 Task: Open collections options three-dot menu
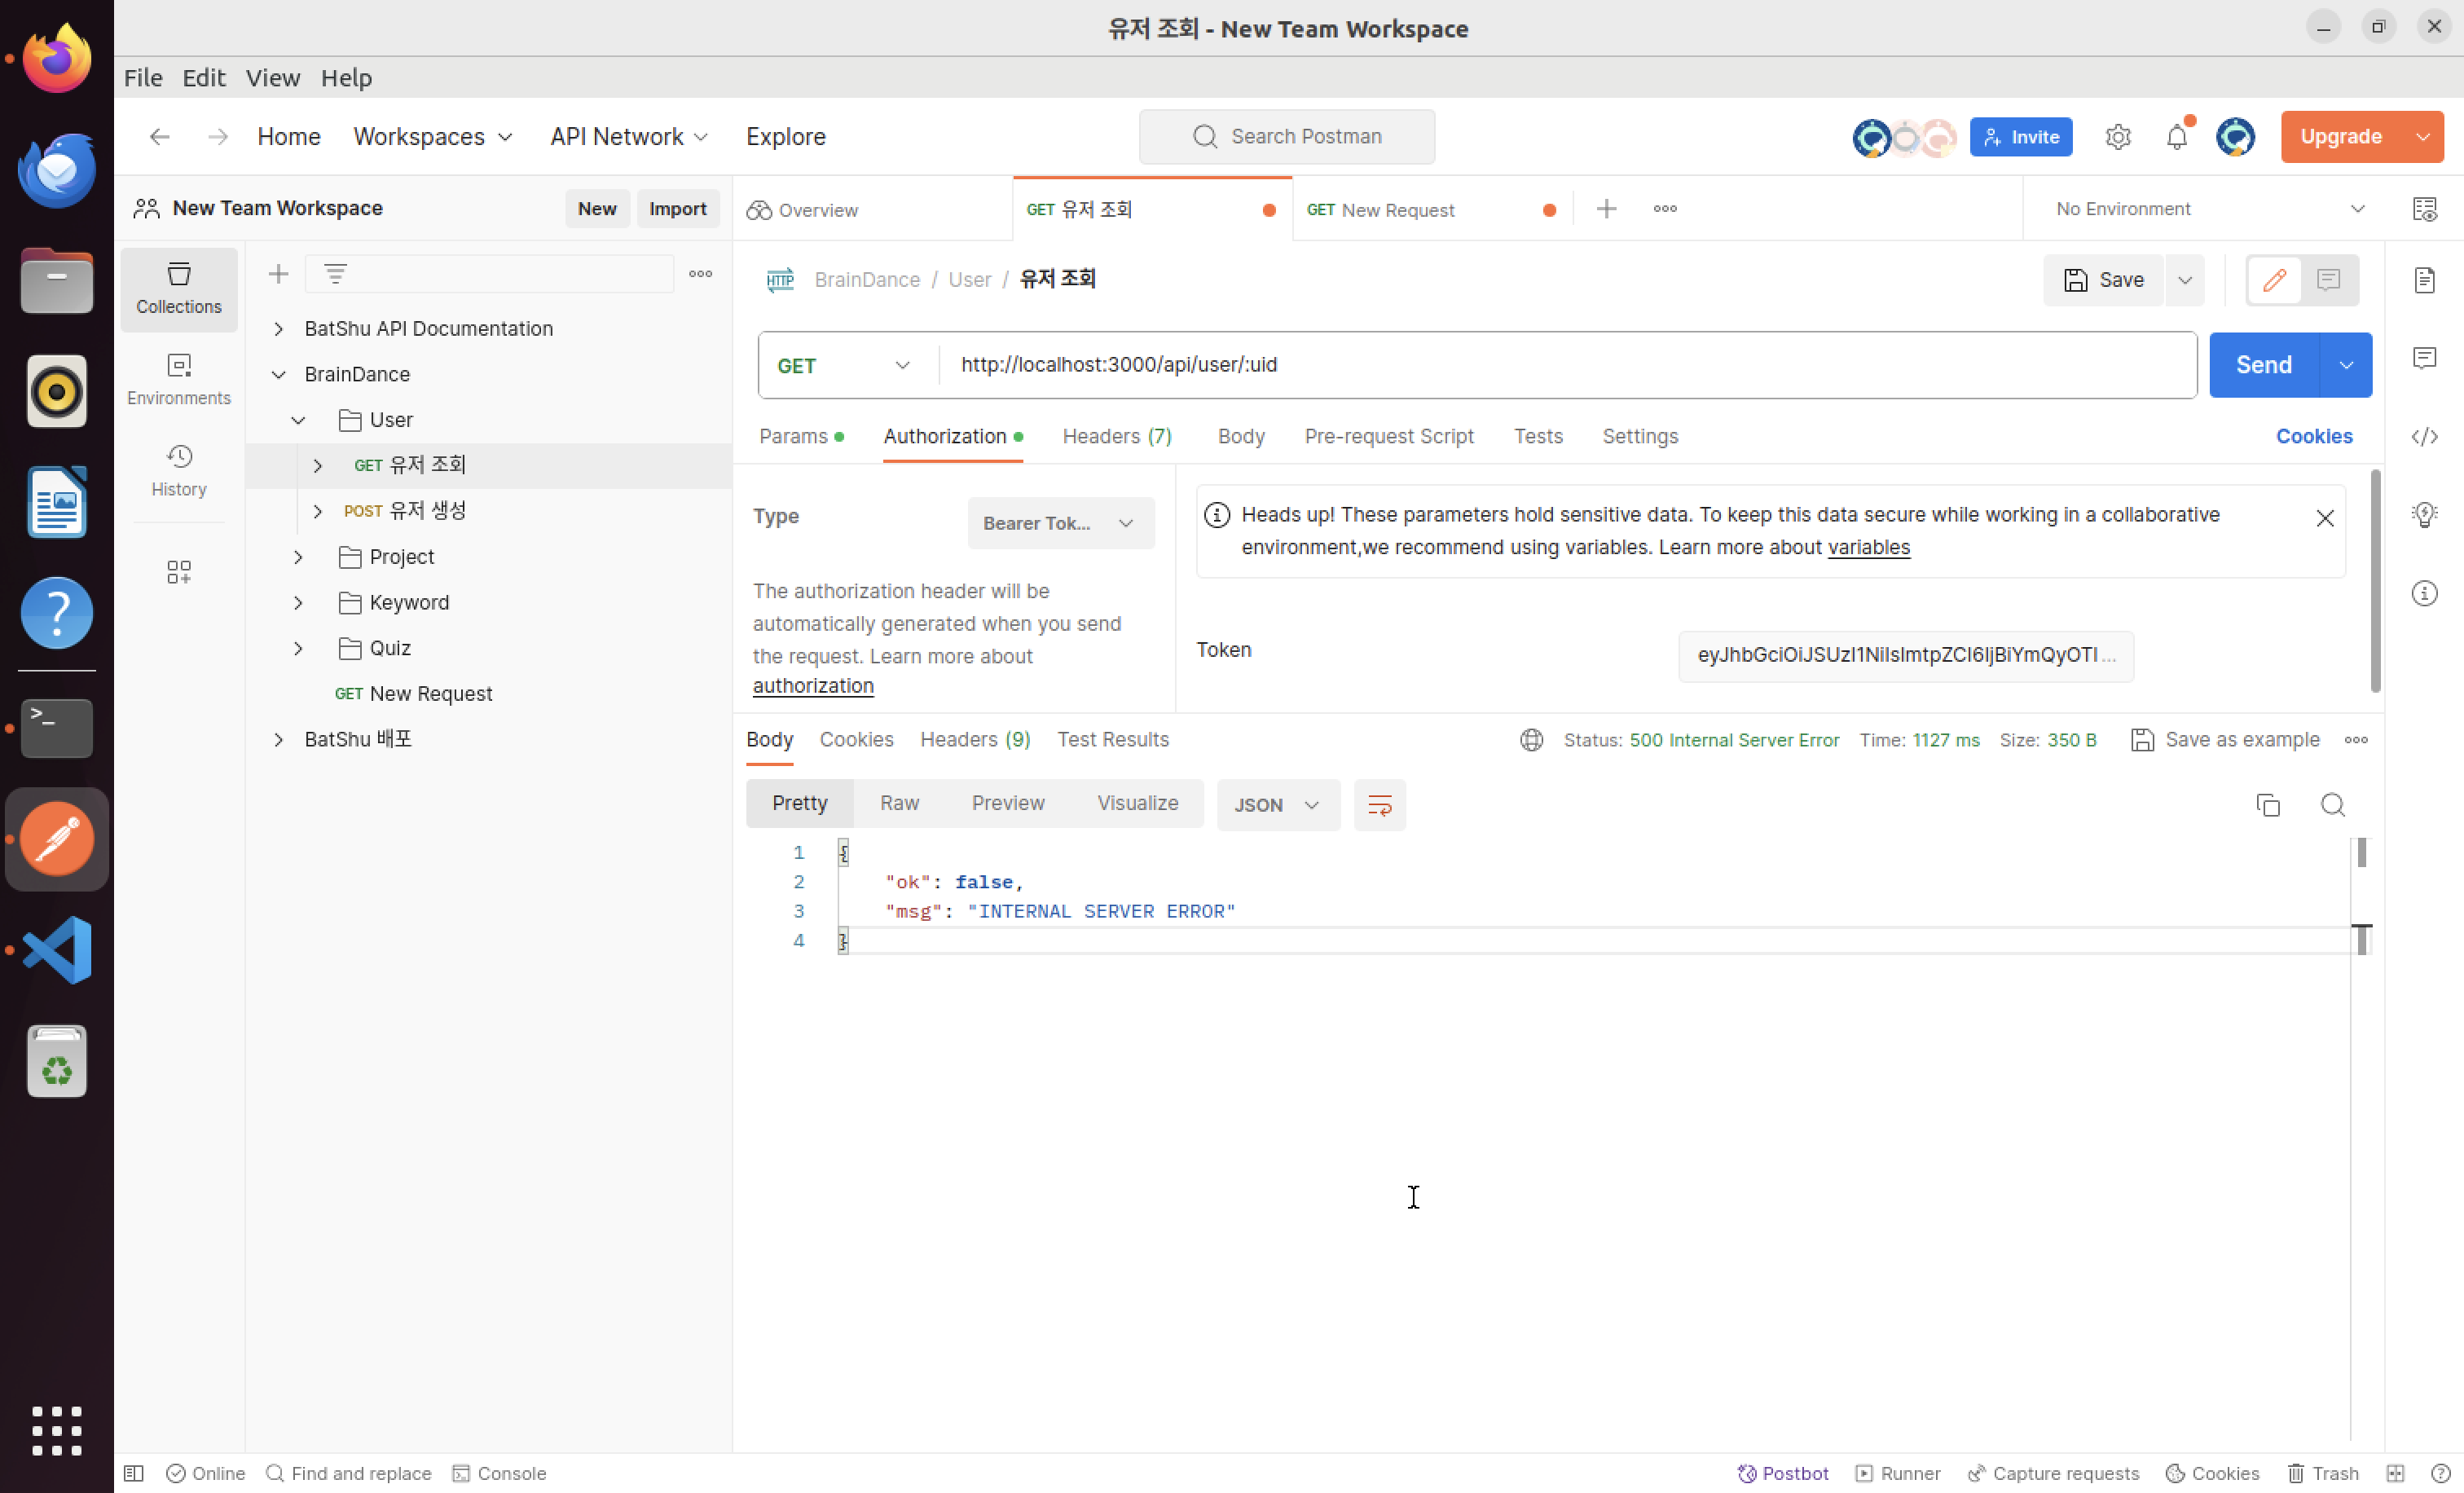(700, 273)
